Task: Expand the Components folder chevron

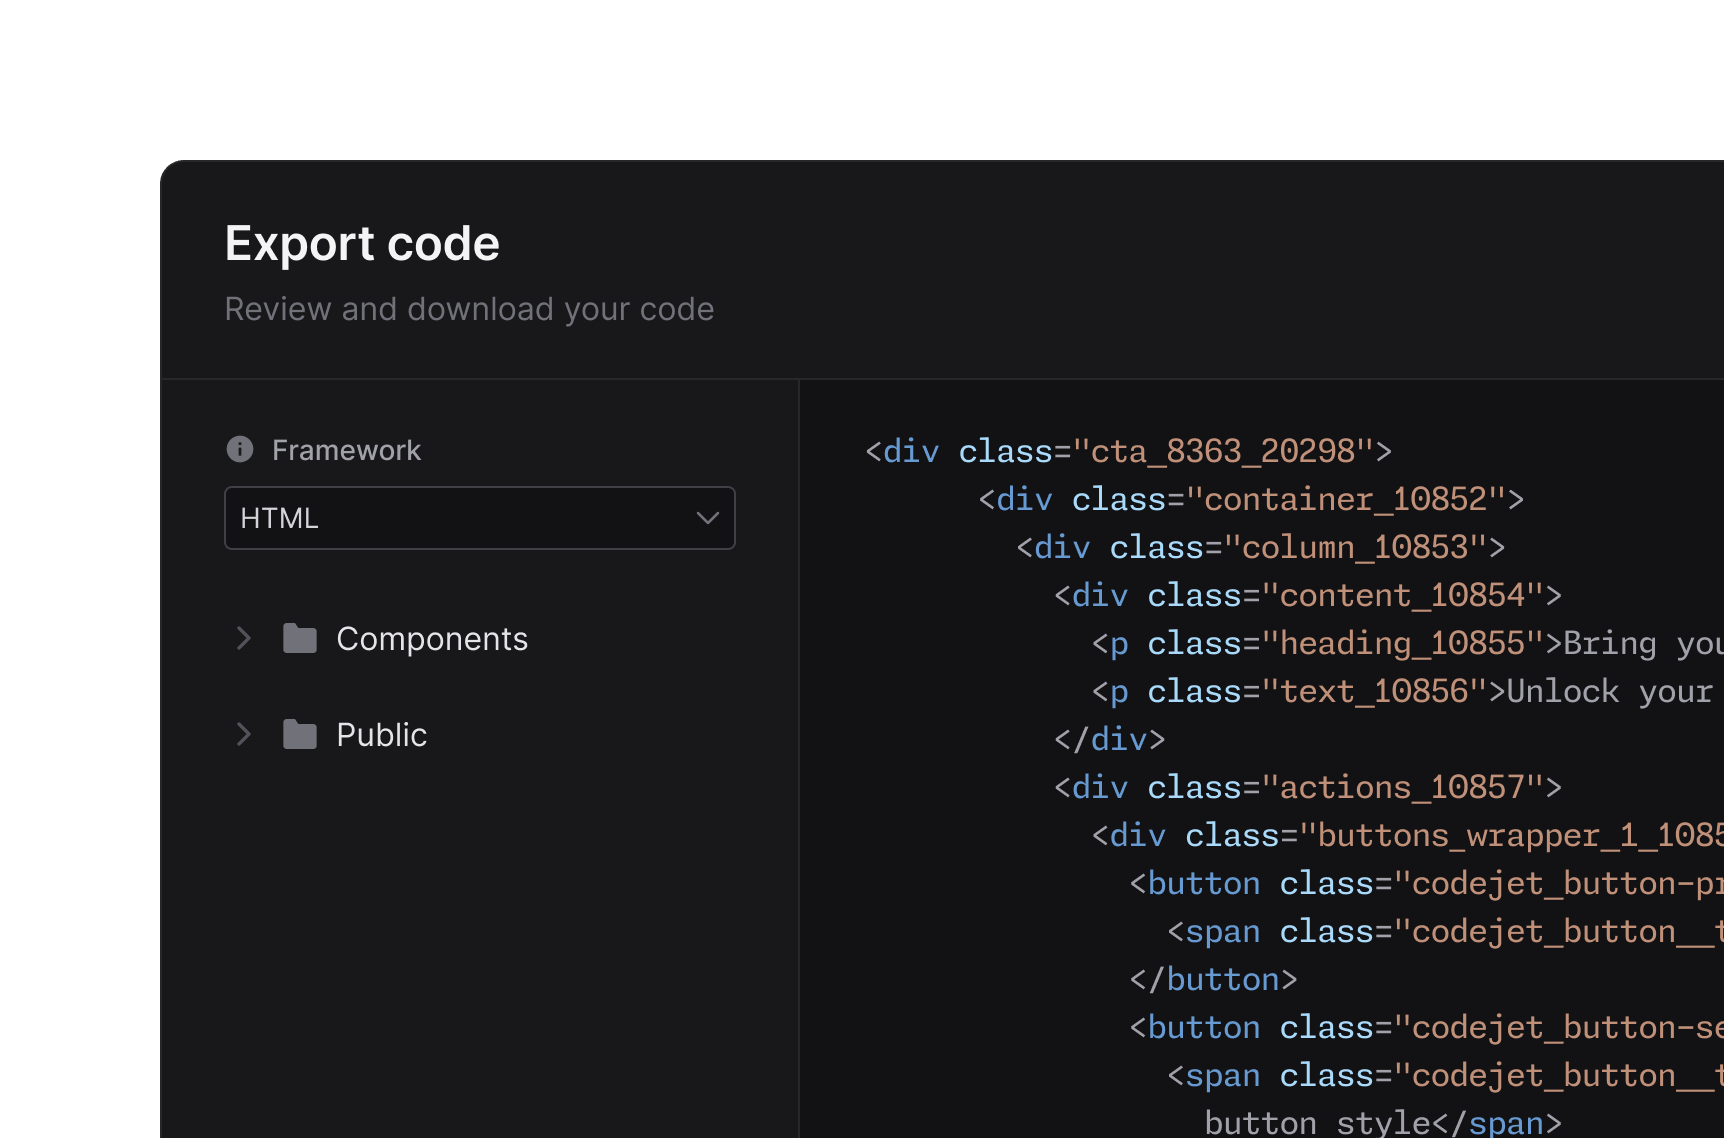Action: (243, 638)
